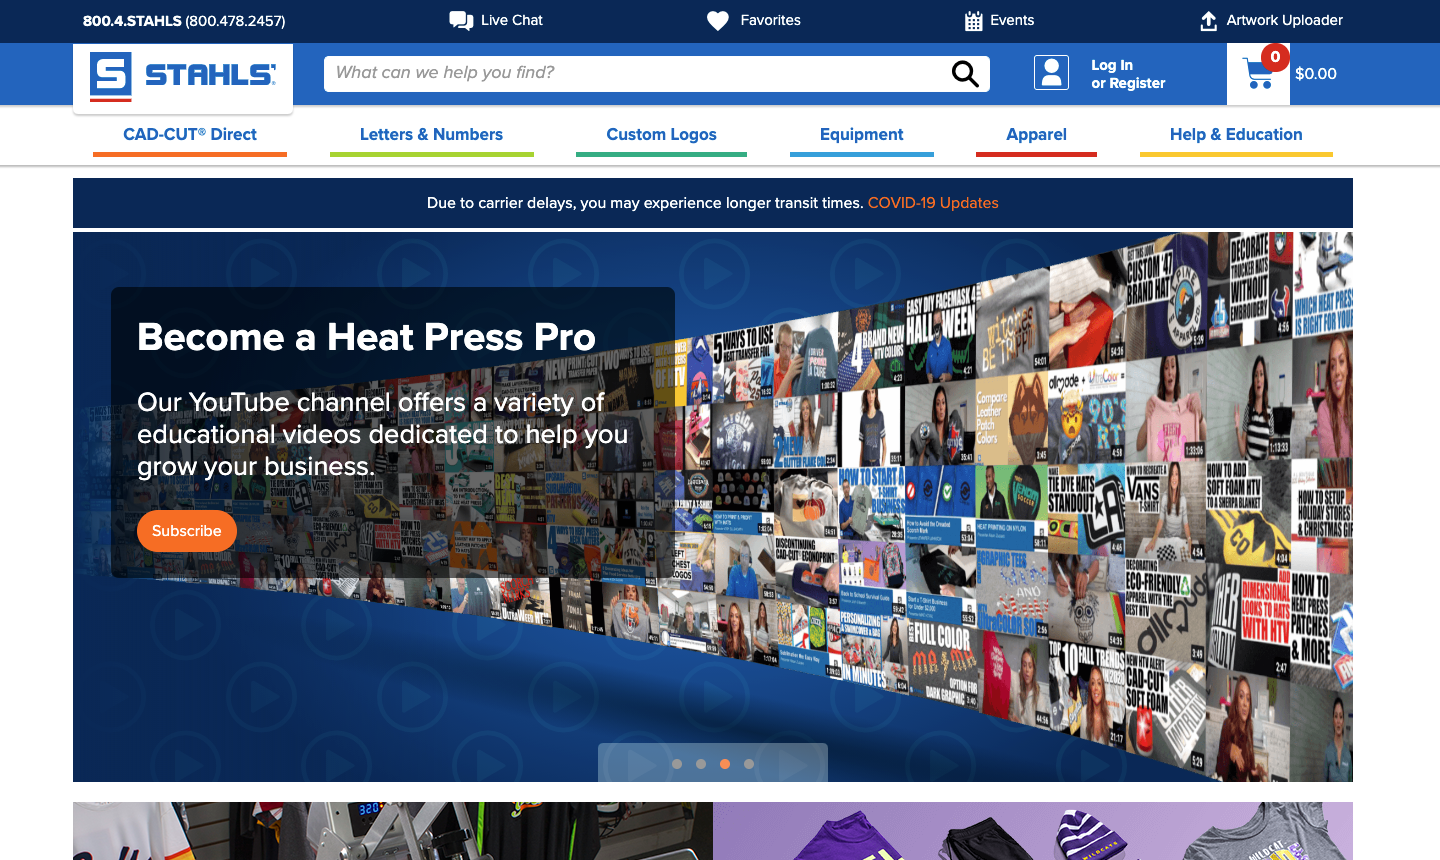Click the Artwork Uploader upload icon
The width and height of the screenshot is (1440, 860).
coord(1208,21)
